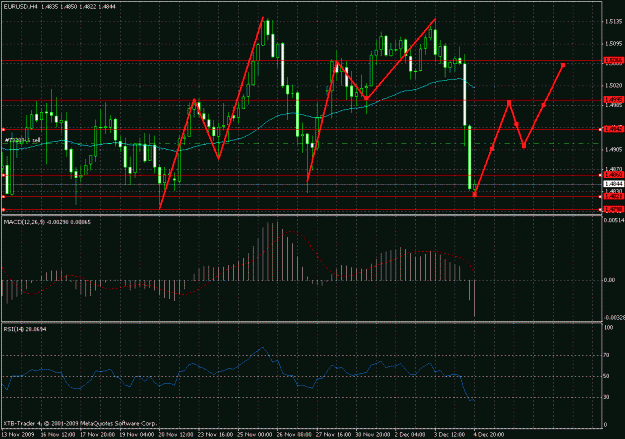Click price scale label 1.5095
The height and width of the screenshot is (439, 625).
[x=613, y=44]
